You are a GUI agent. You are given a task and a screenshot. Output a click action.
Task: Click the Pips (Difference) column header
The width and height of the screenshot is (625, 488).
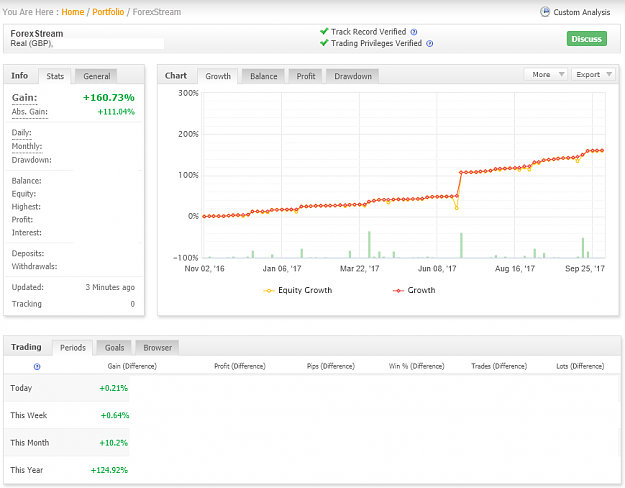point(330,366)
